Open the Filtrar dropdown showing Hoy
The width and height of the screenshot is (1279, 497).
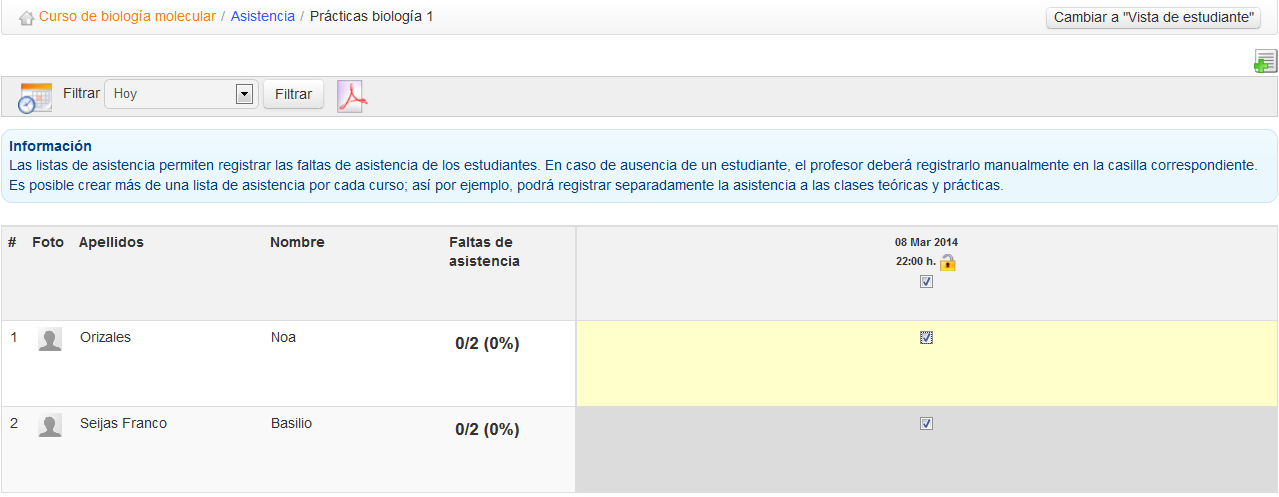coord(172,94)
